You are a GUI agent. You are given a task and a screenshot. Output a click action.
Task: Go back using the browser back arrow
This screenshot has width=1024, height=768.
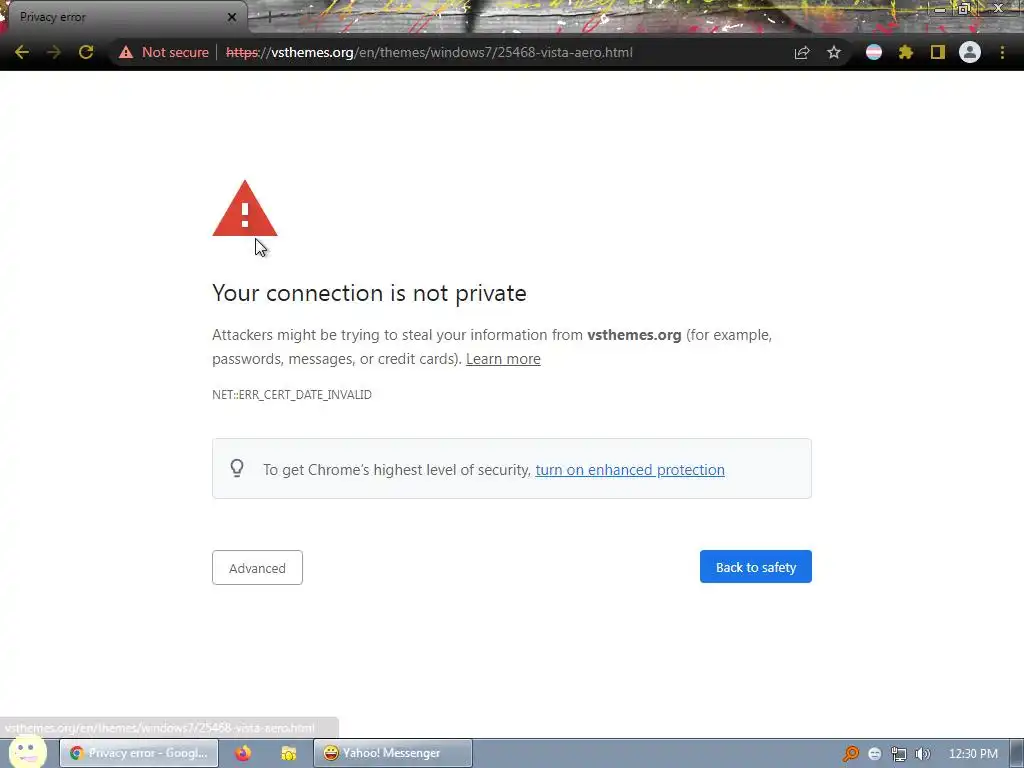pyautogui.click(x=22, y=52)
